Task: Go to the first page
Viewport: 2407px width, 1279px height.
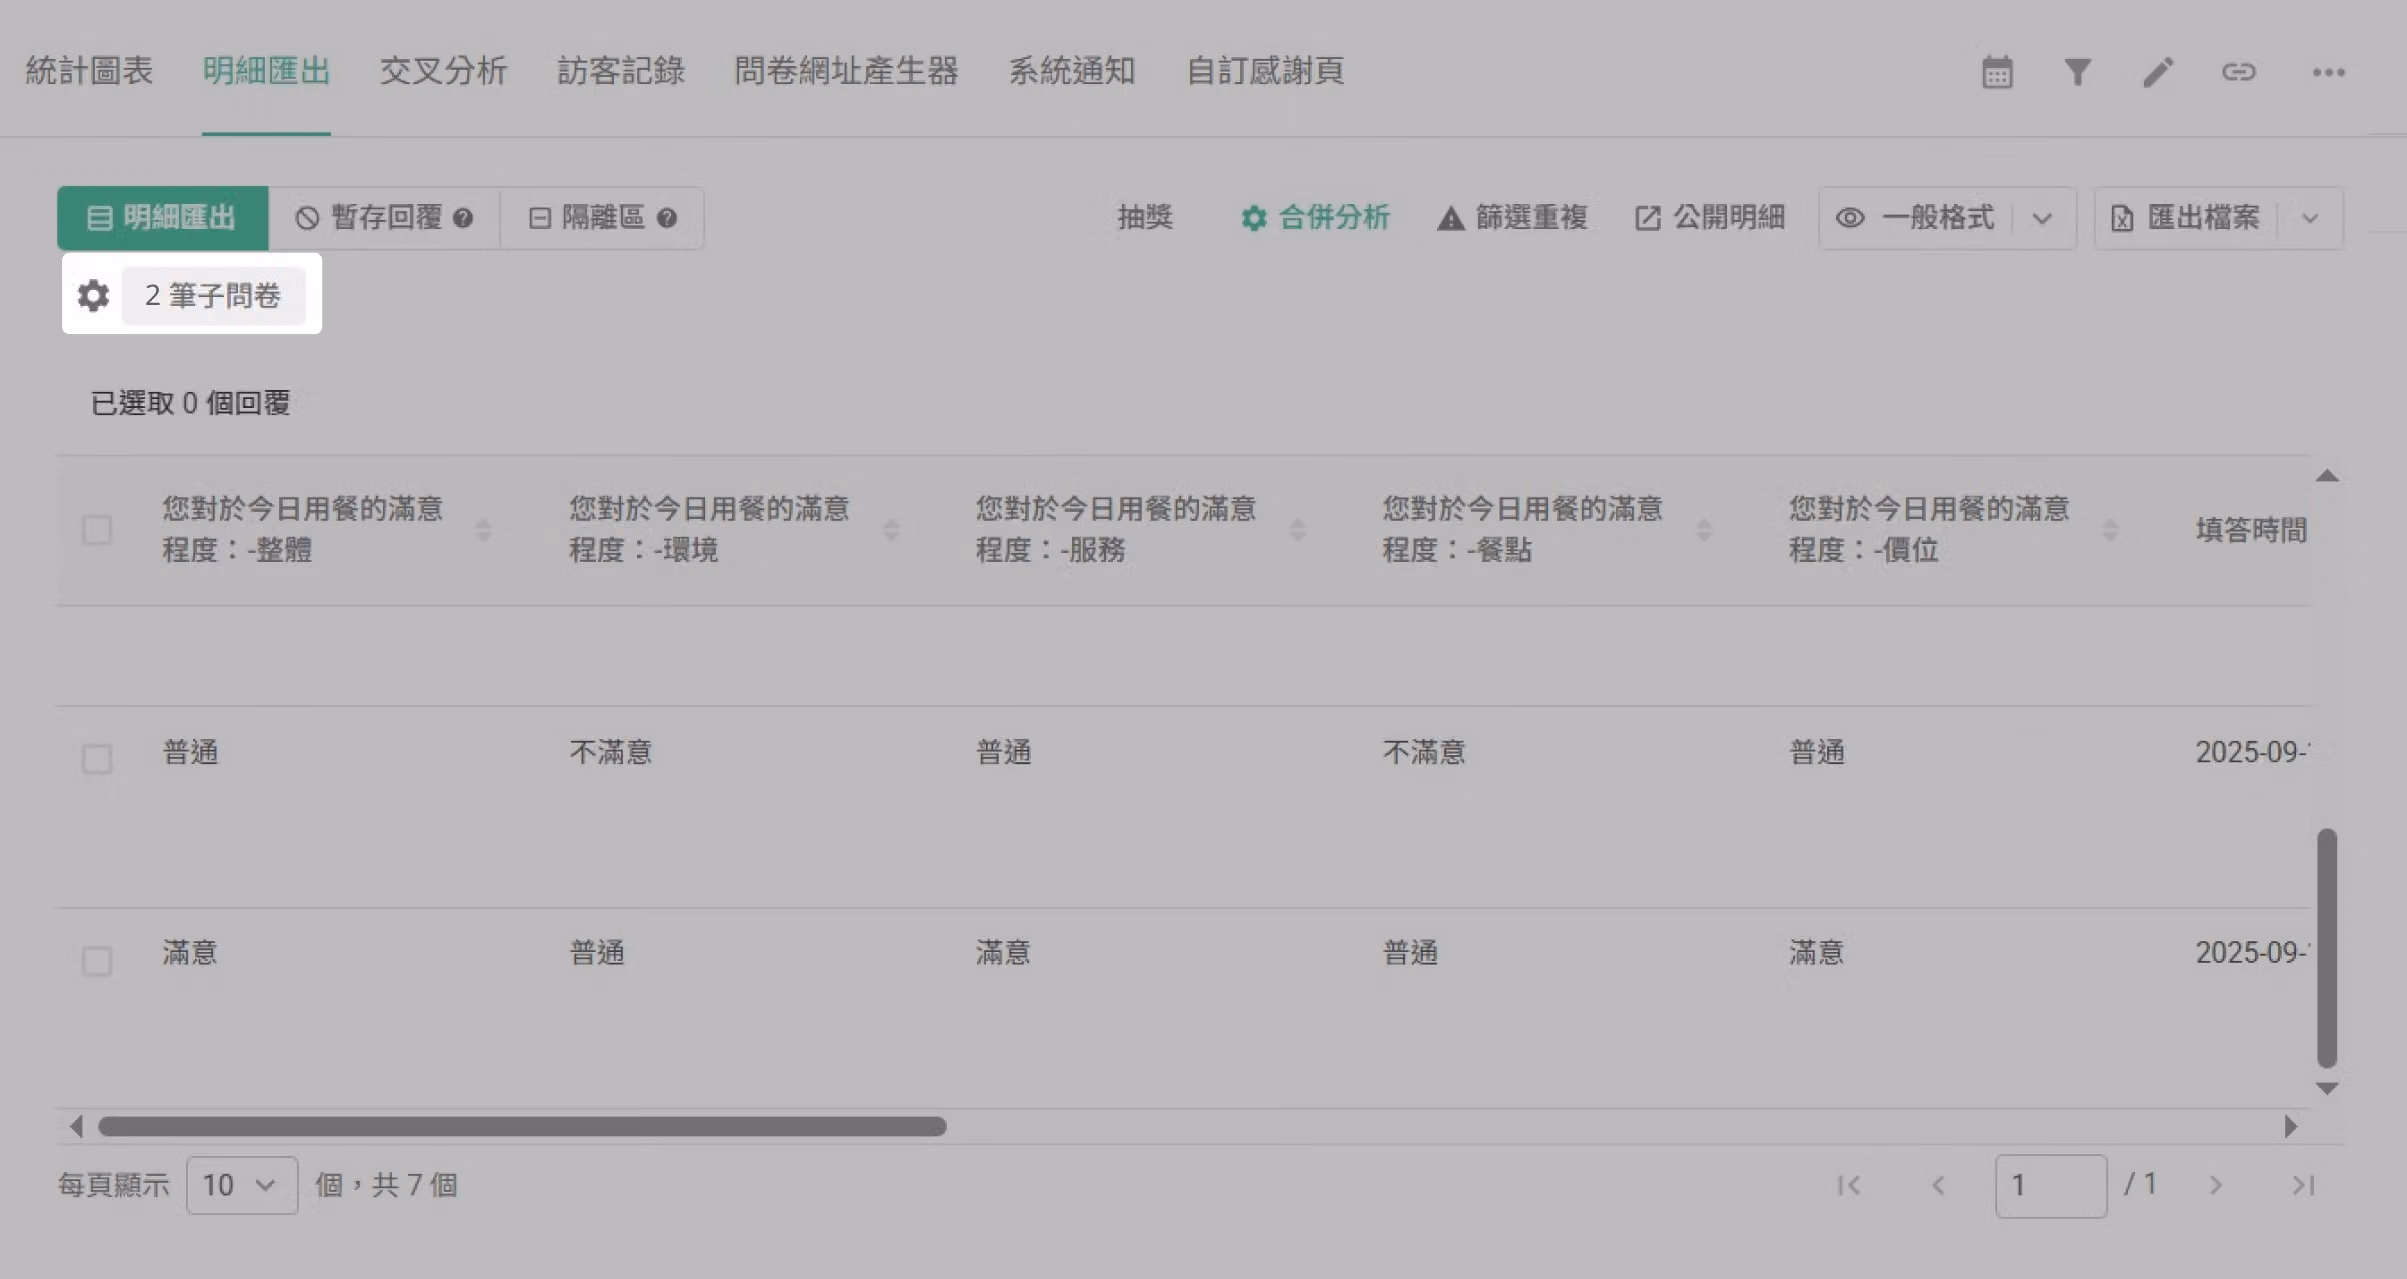Action: [1848, 1185]
